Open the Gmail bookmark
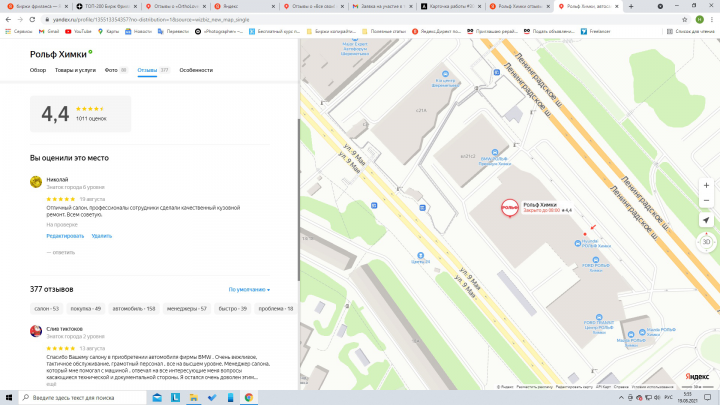Viewport: 720px width, 405px height. pos(49,32)
